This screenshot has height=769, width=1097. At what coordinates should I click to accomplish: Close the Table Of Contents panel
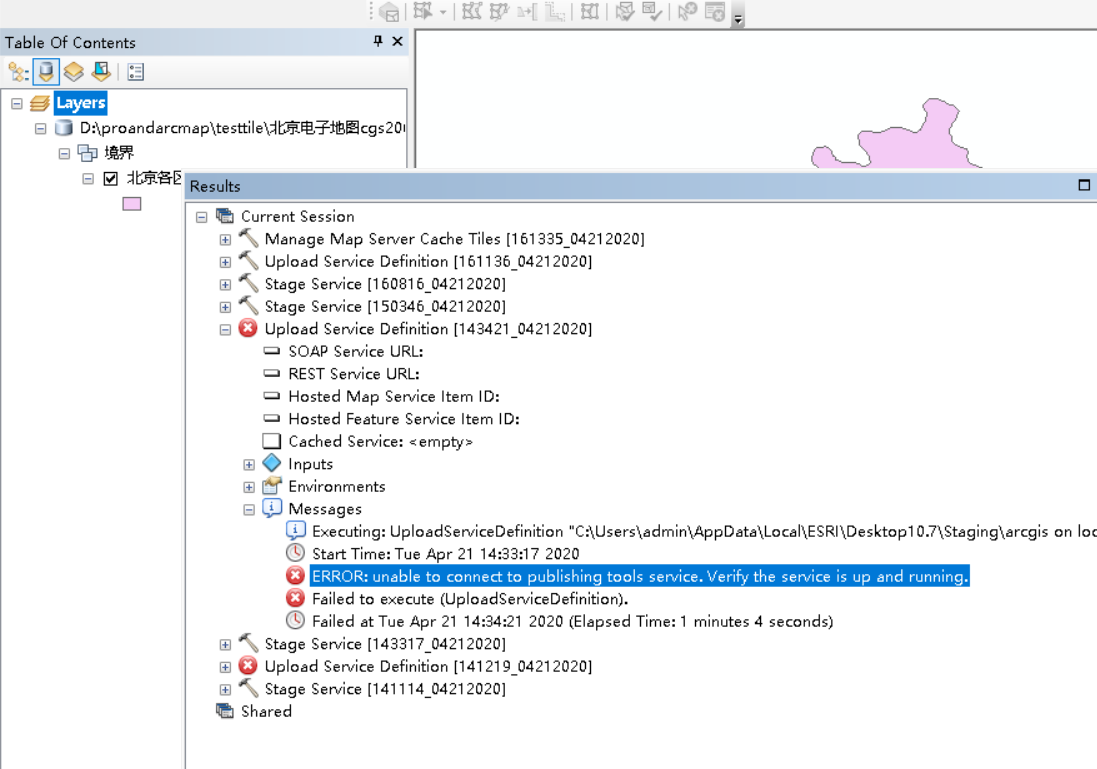(x=396, y=42)
